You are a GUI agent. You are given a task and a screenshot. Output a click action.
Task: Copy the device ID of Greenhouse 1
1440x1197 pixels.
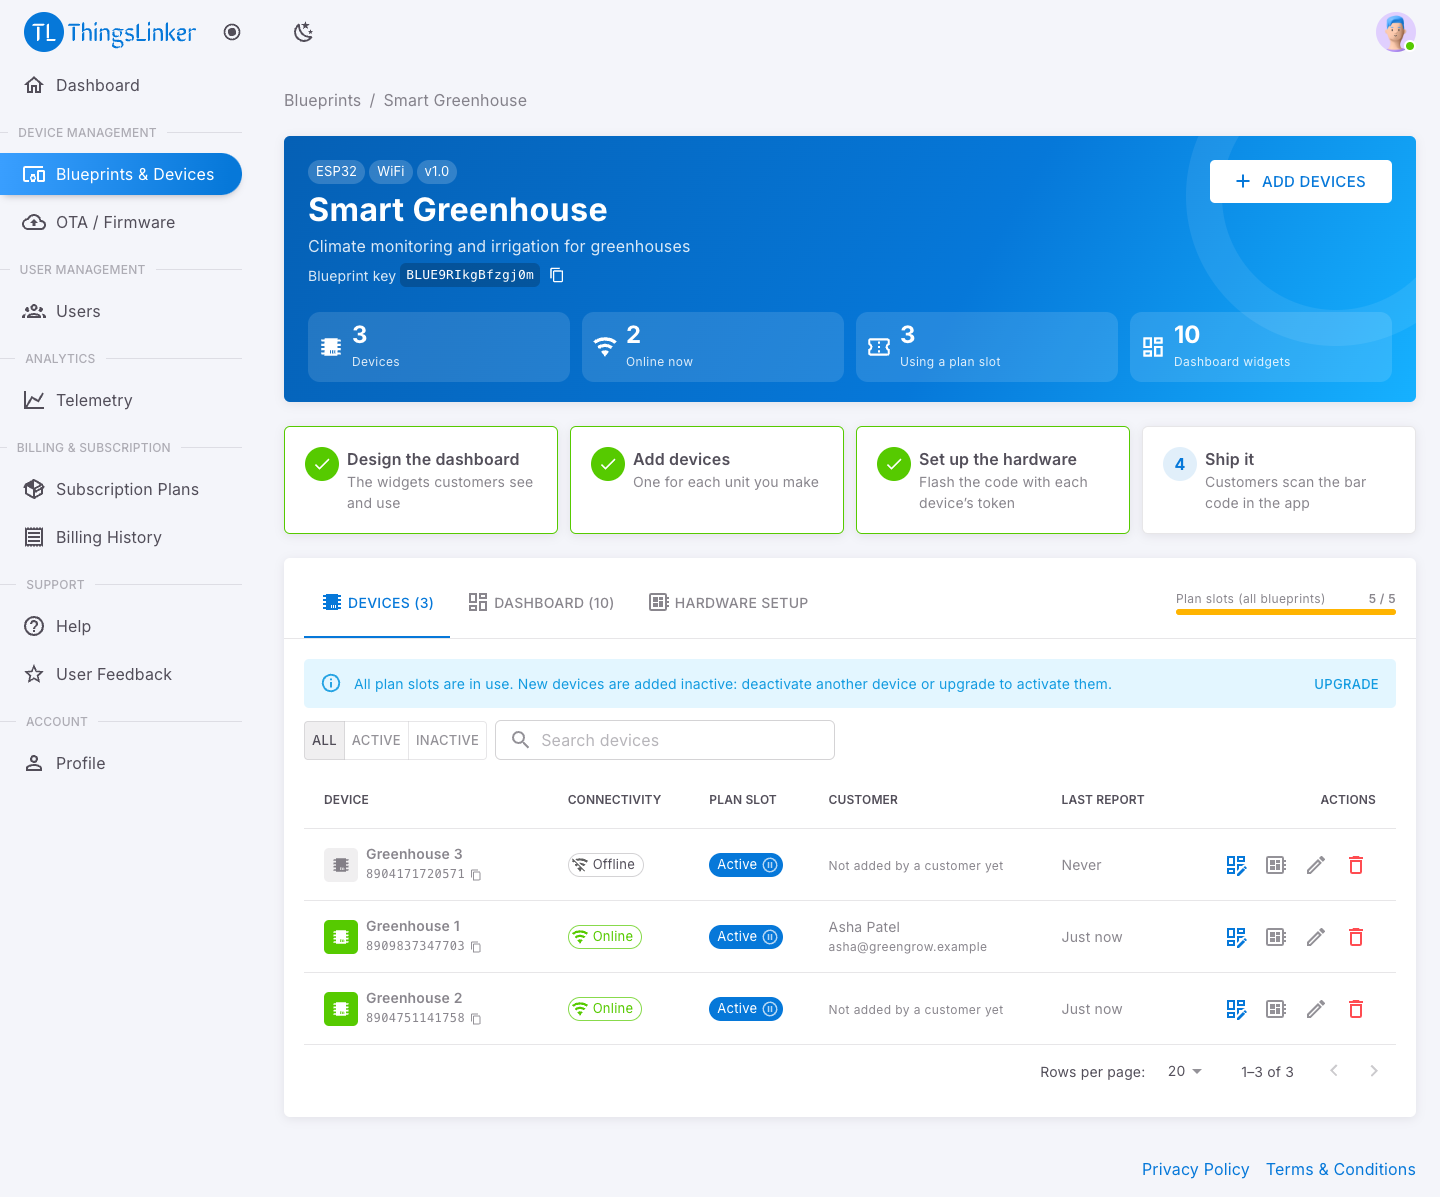[x=476, y=947]
